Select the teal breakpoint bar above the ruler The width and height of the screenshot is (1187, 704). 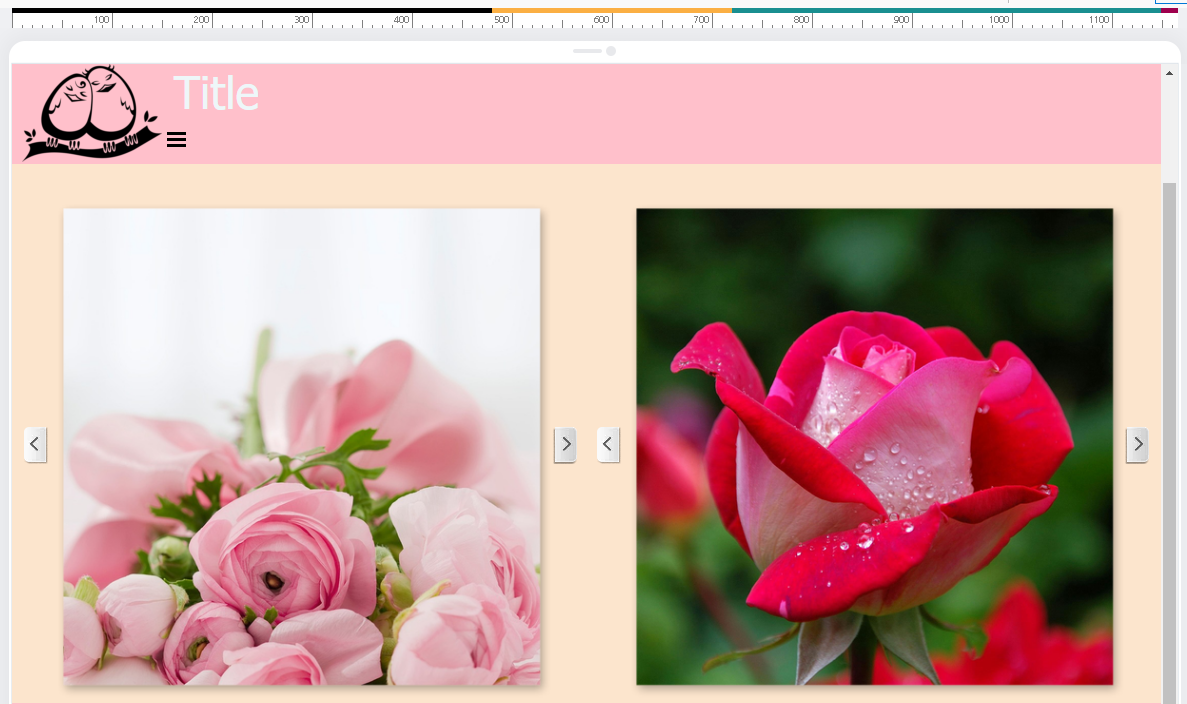(x=945, y=10)
